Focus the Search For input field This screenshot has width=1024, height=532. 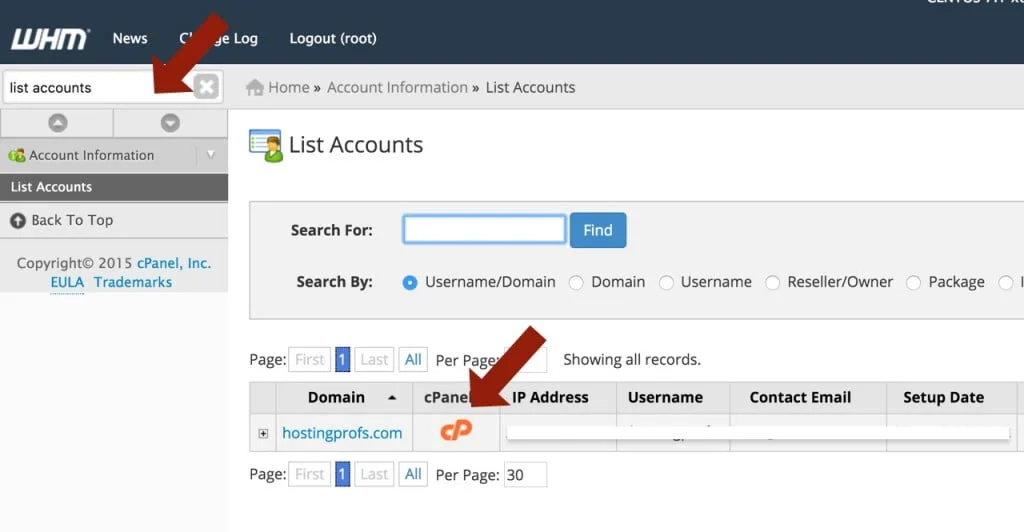click(485, 229)
